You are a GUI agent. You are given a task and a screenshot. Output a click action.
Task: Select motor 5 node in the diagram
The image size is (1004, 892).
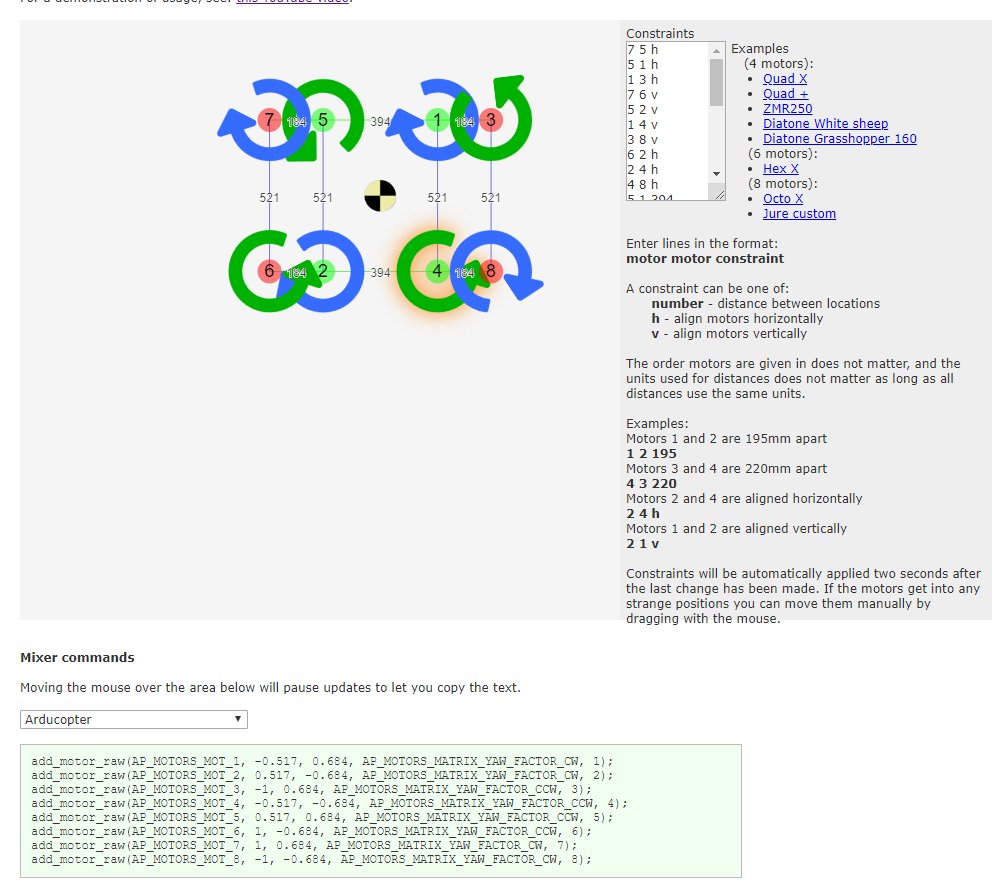pos(323,120)
